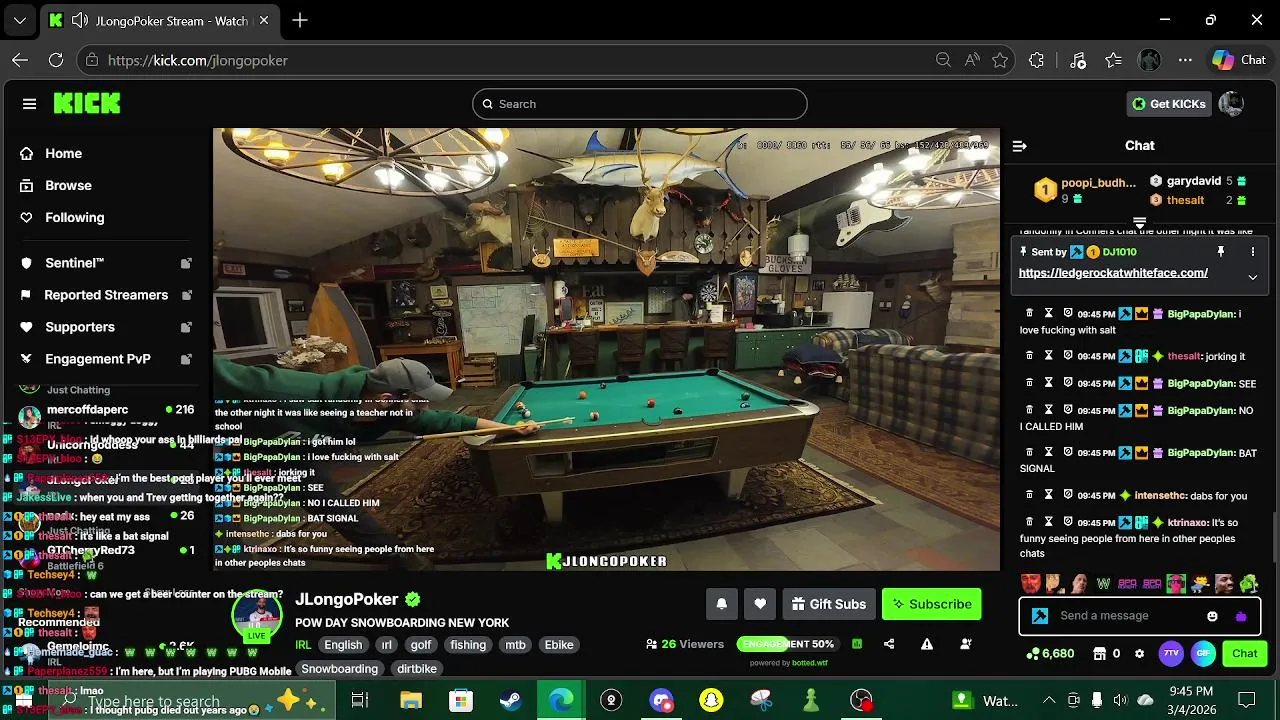
Task: Click the 6,680 channel points icon
Action: (1050, 654)
